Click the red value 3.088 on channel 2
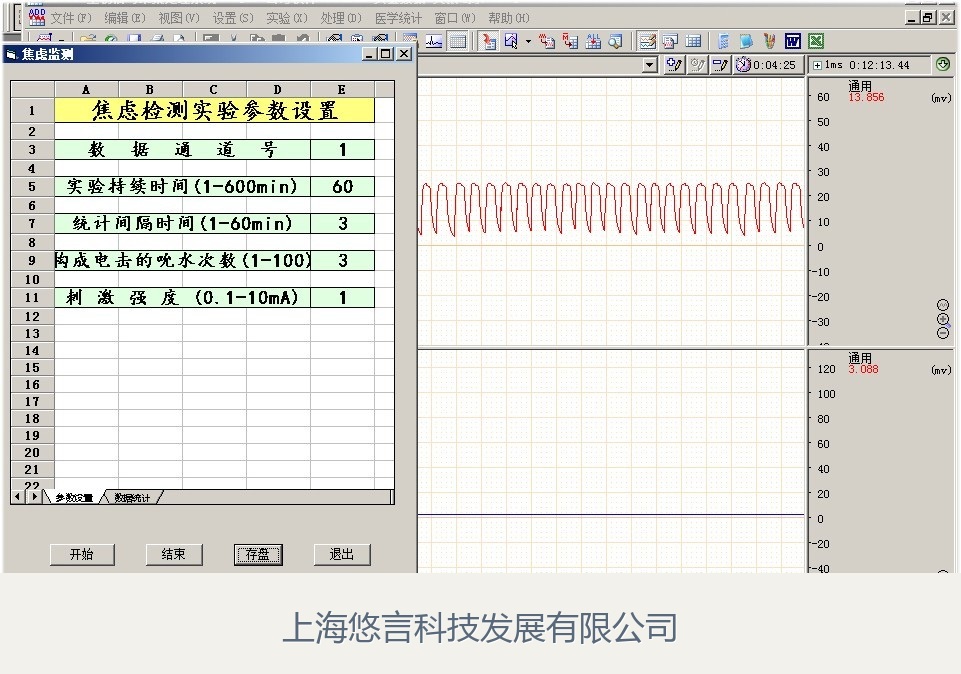The width and height of the screenshot is (961, 674). (863, 369)
